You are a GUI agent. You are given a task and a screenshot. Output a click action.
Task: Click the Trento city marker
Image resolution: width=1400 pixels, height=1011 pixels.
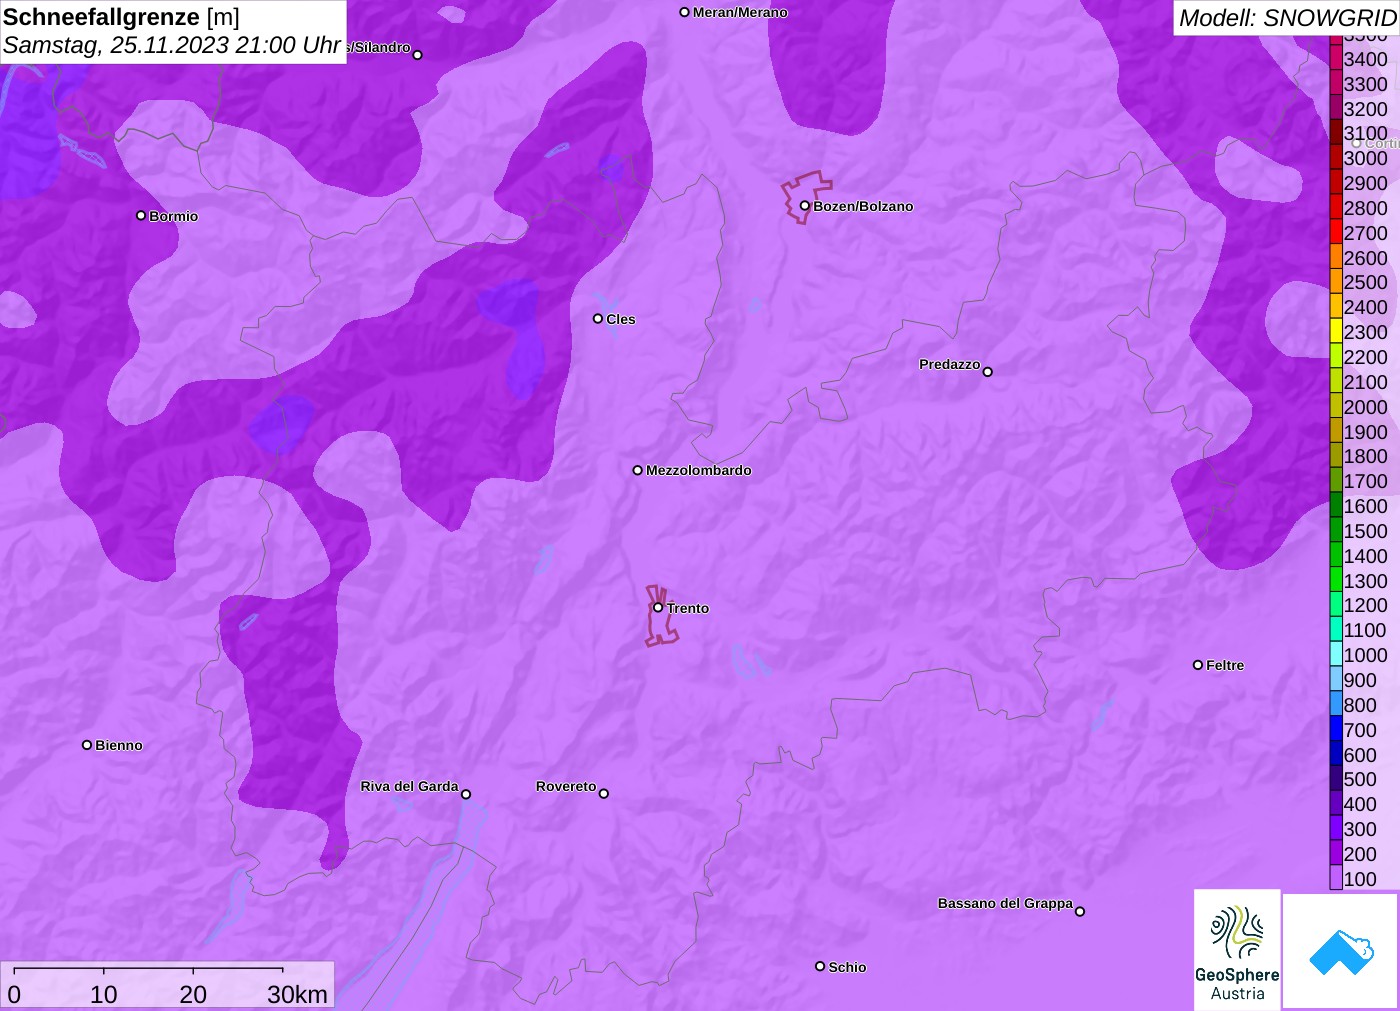click(x=658, y=607)
